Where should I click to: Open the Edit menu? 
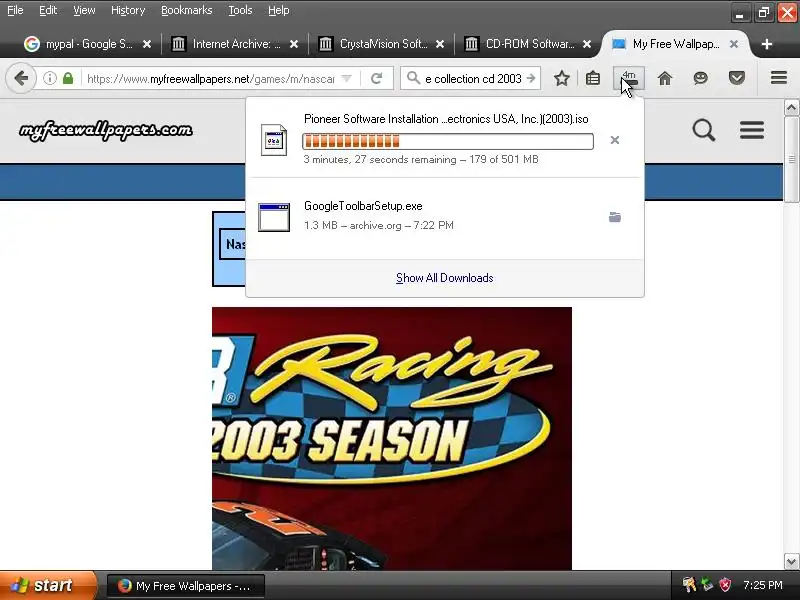tap(48, 10)
